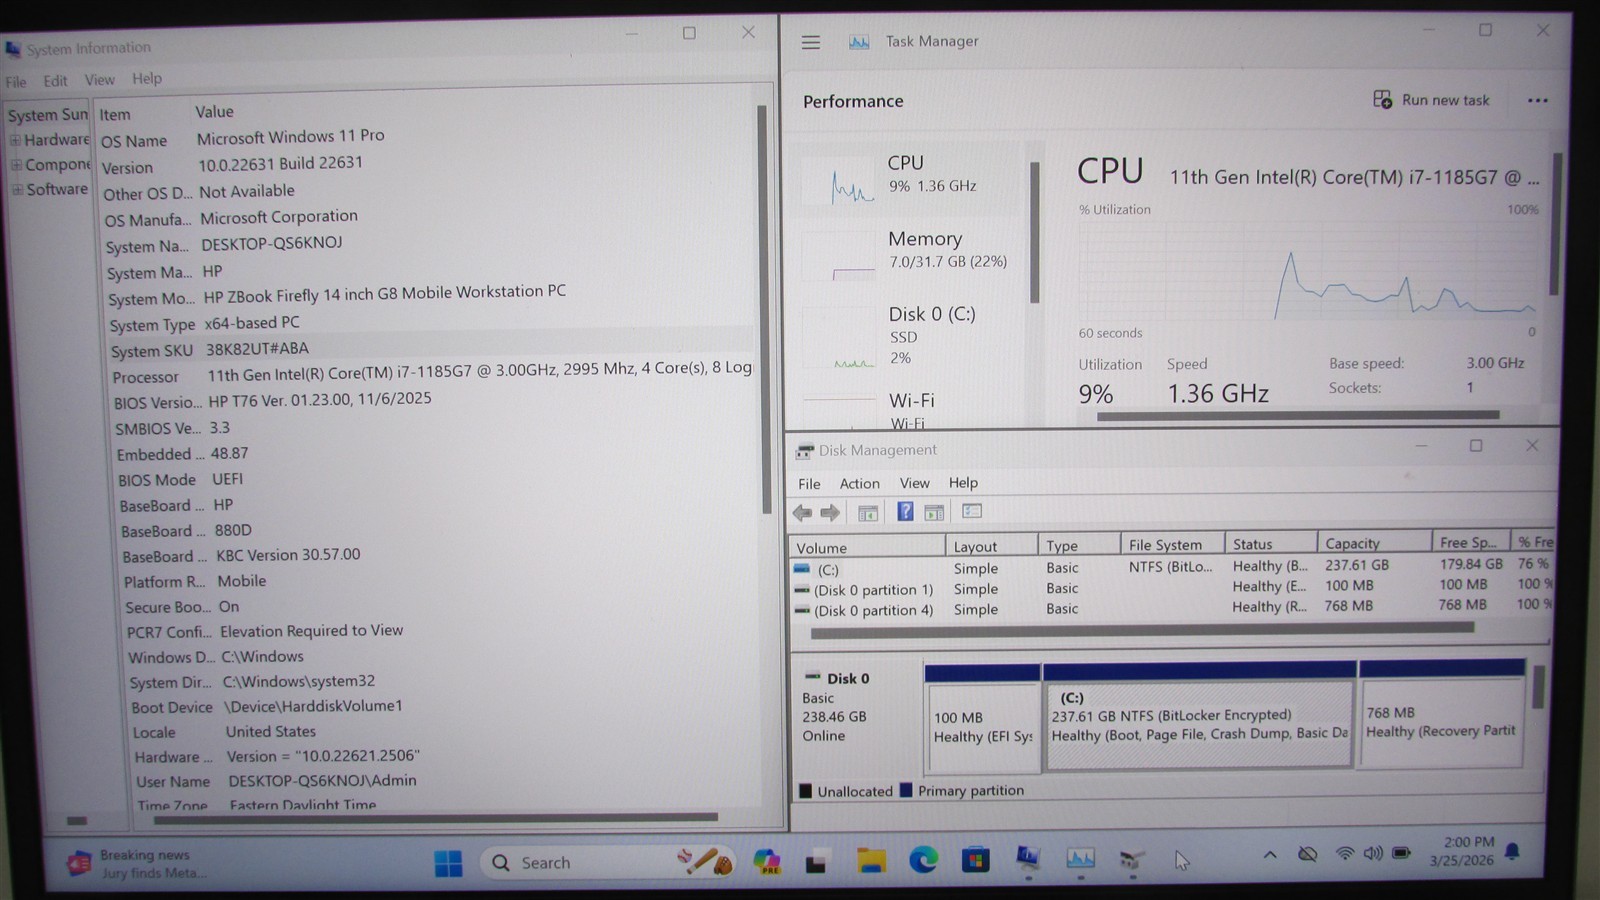The width and height of the screenshot is (1600, 900).
Task: Sort by Volume column header
Action: point(867,548)
